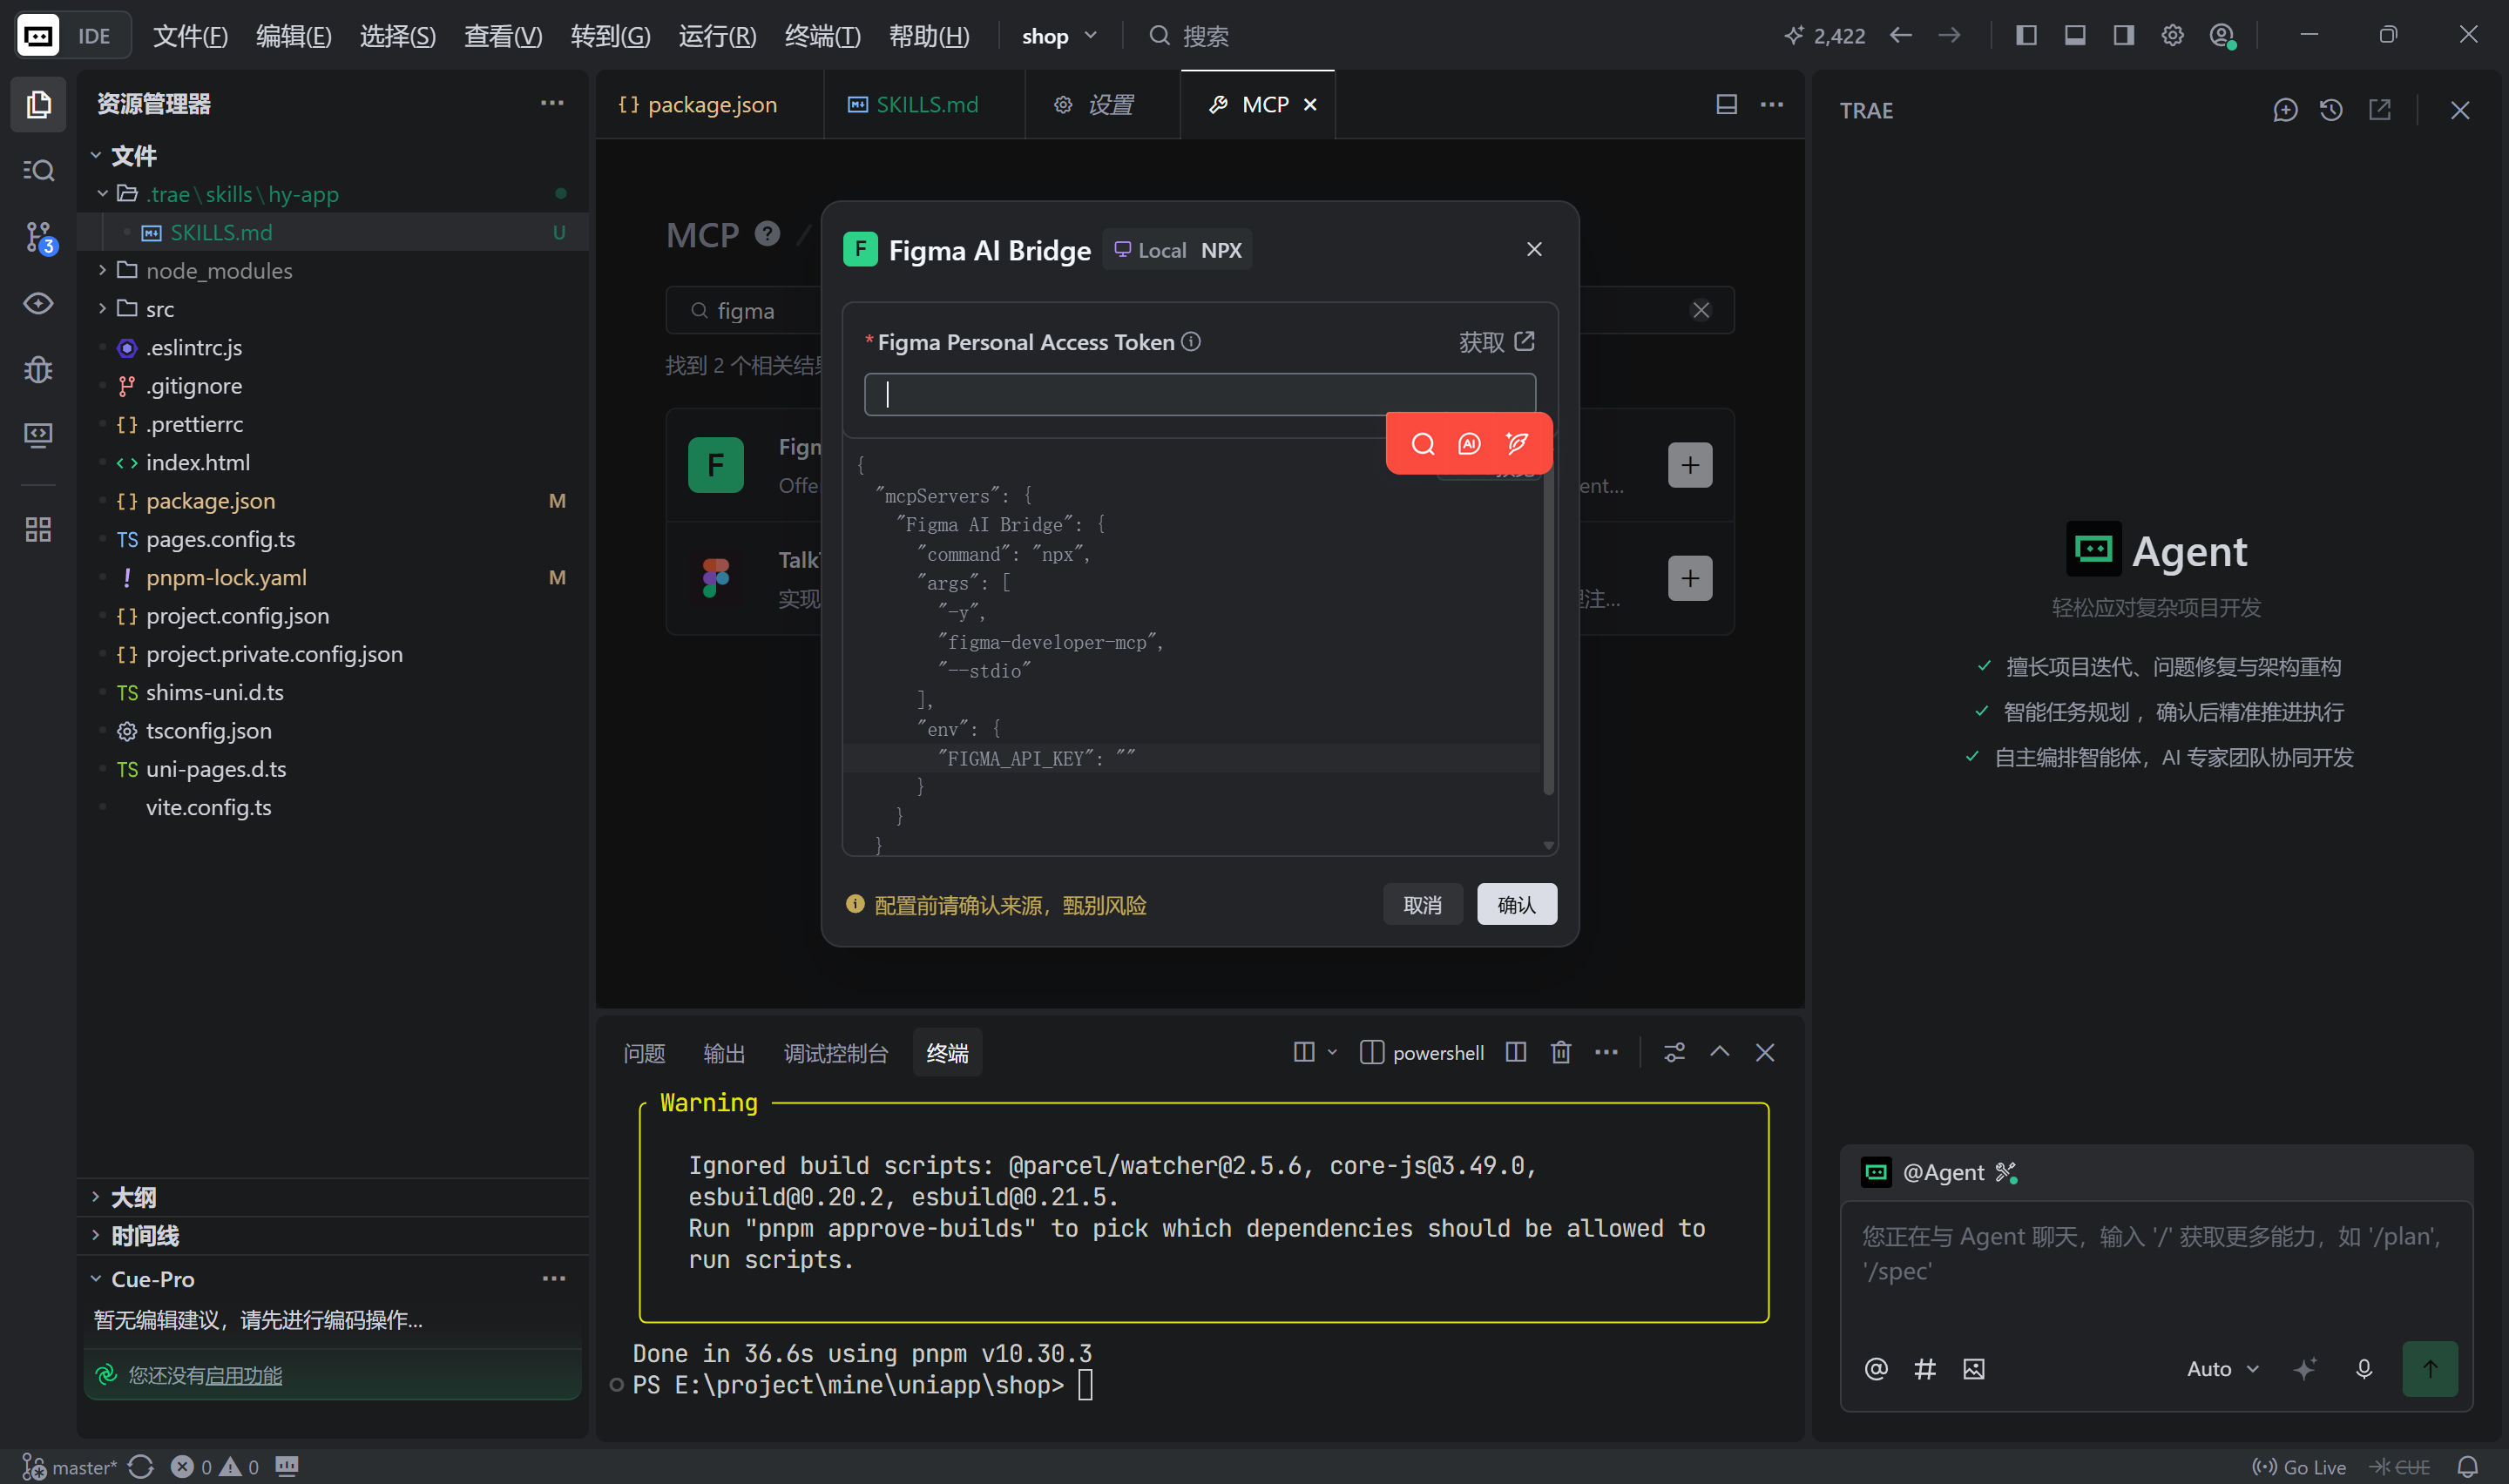Clear the figma search query

[x=1700, y=310]
